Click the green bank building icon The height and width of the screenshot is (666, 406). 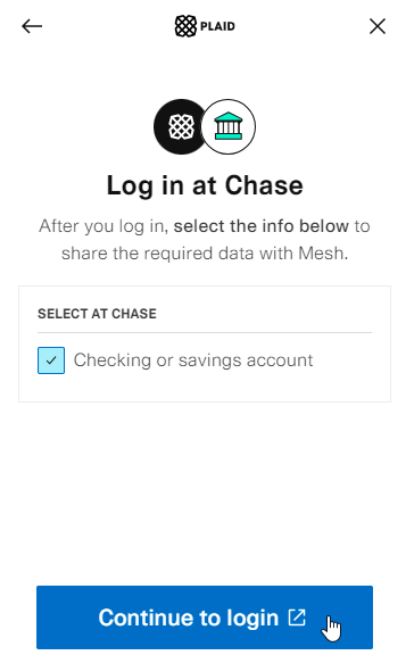pyautogui.click(x=228, y=126)
